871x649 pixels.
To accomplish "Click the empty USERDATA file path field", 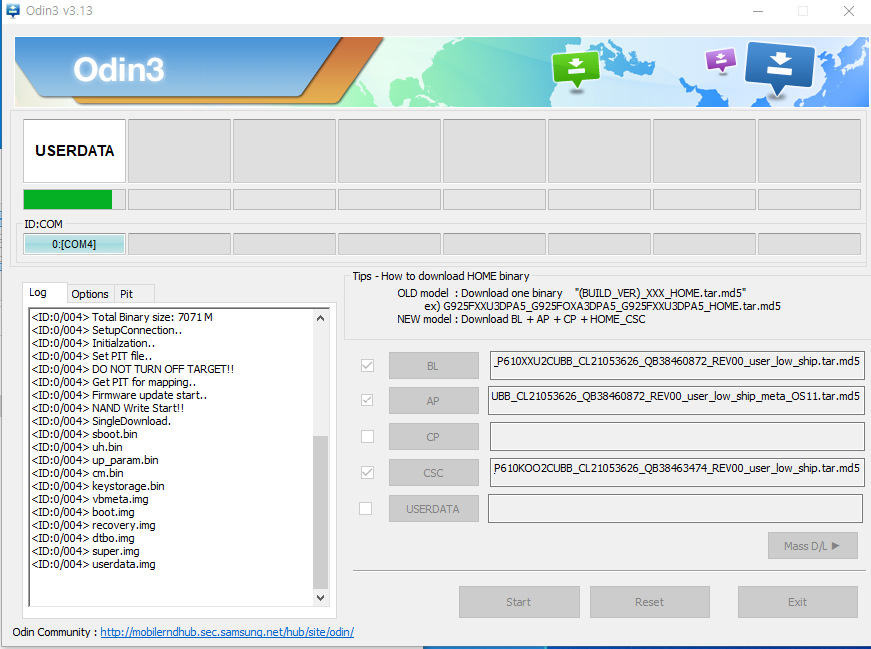I will point(675,508).
